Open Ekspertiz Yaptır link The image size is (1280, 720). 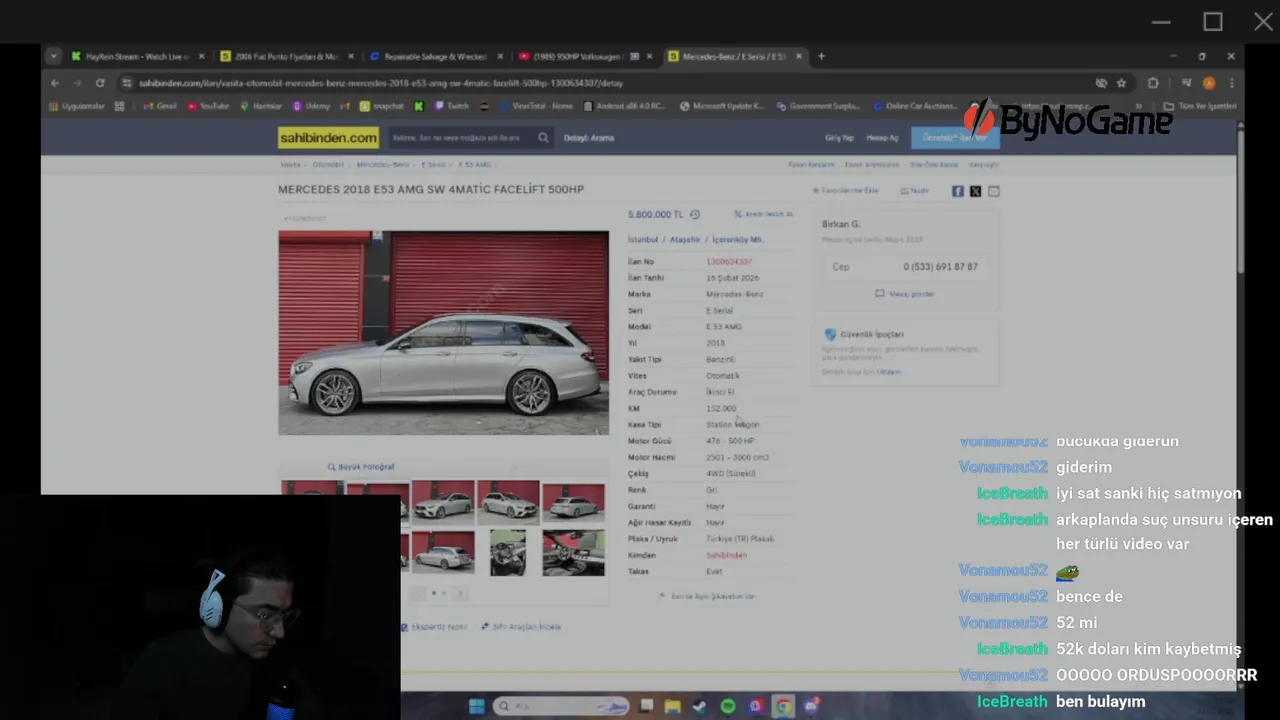[x=434, y=627]
